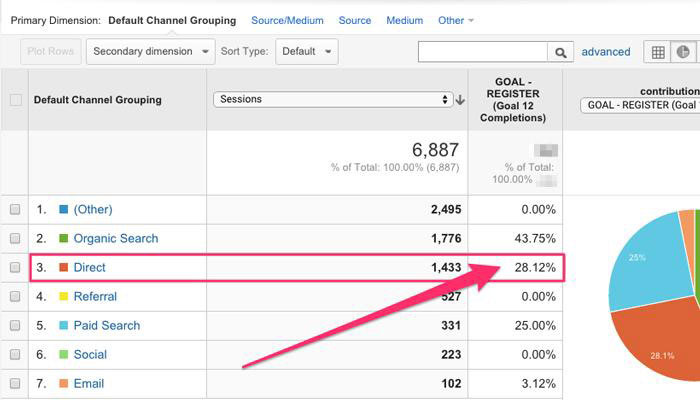This screenshot has height=400, width=700.
Task: Open the Organic Search channel link
Action: click(x=116, y=238)
